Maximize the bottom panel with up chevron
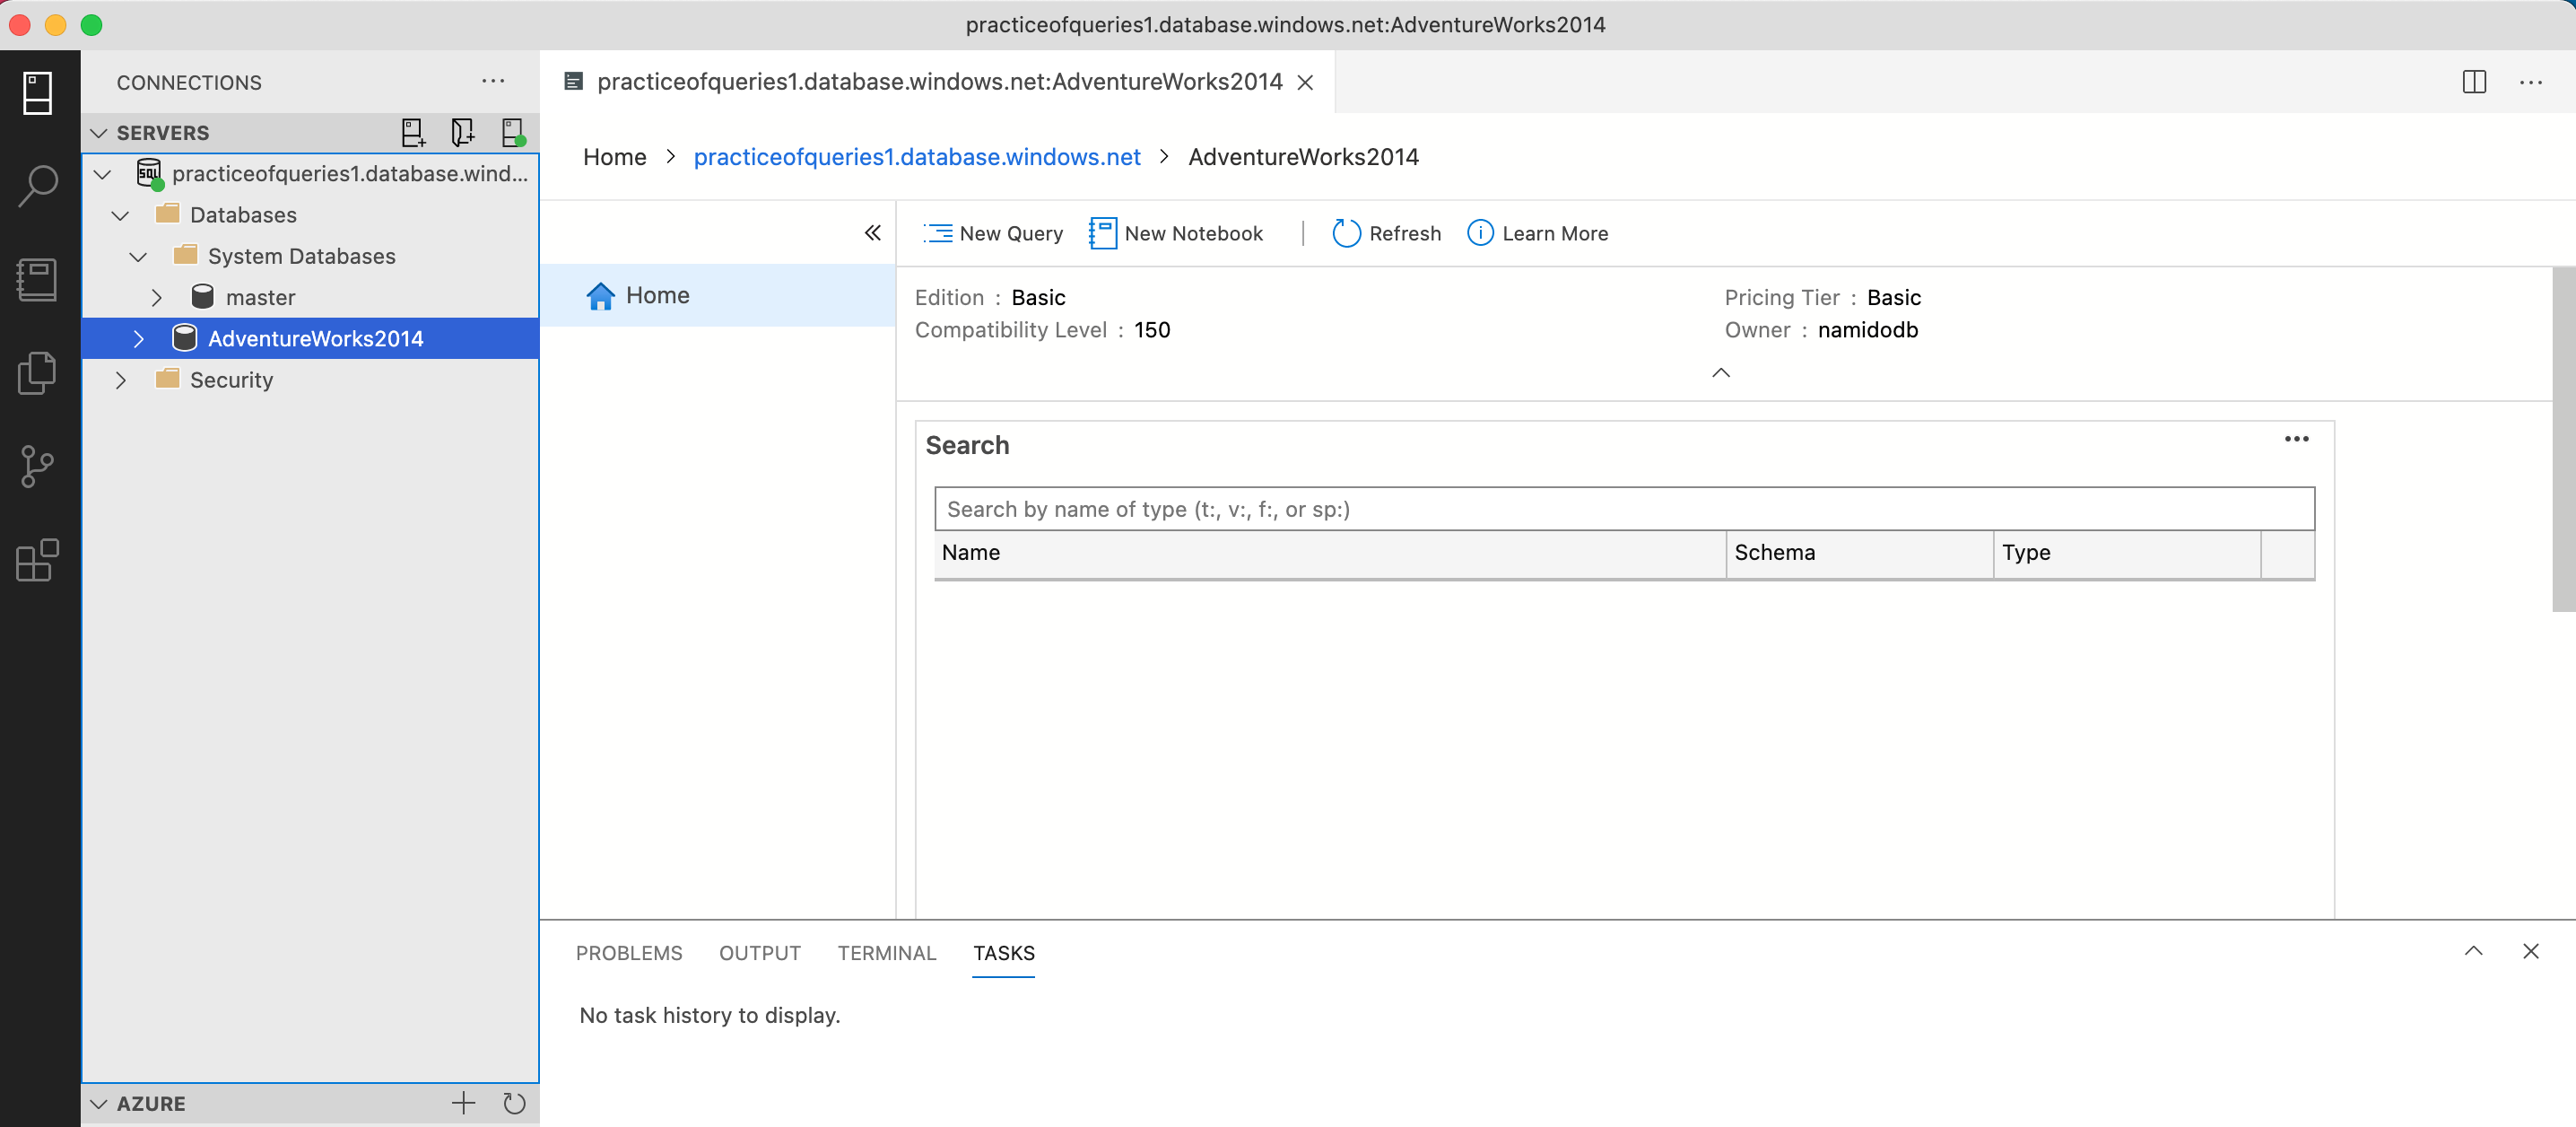 coord(2473,951)
